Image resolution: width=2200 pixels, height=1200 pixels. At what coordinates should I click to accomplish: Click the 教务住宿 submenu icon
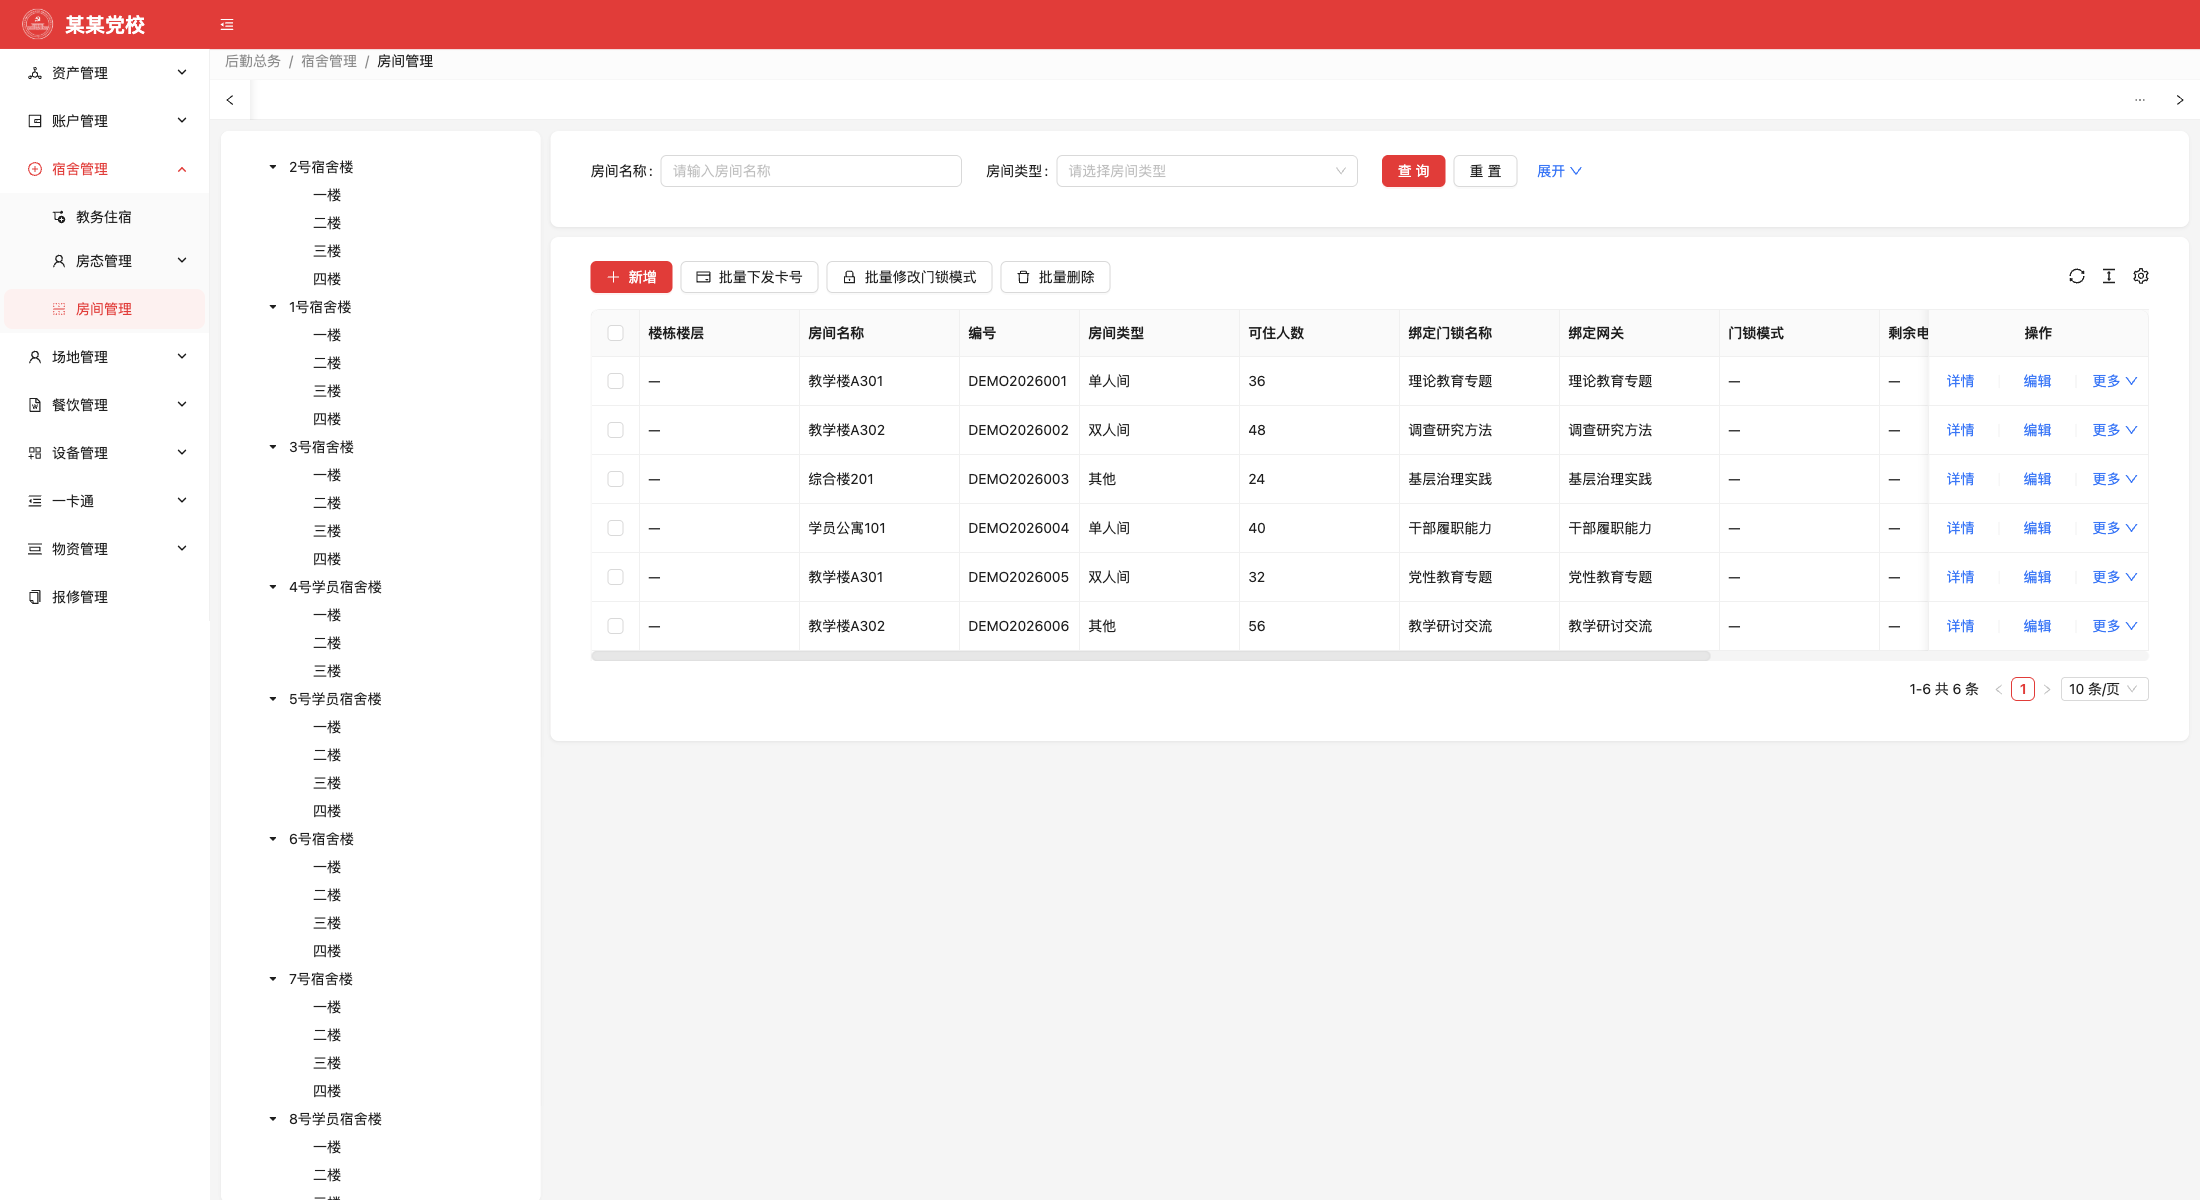[59, 217]
